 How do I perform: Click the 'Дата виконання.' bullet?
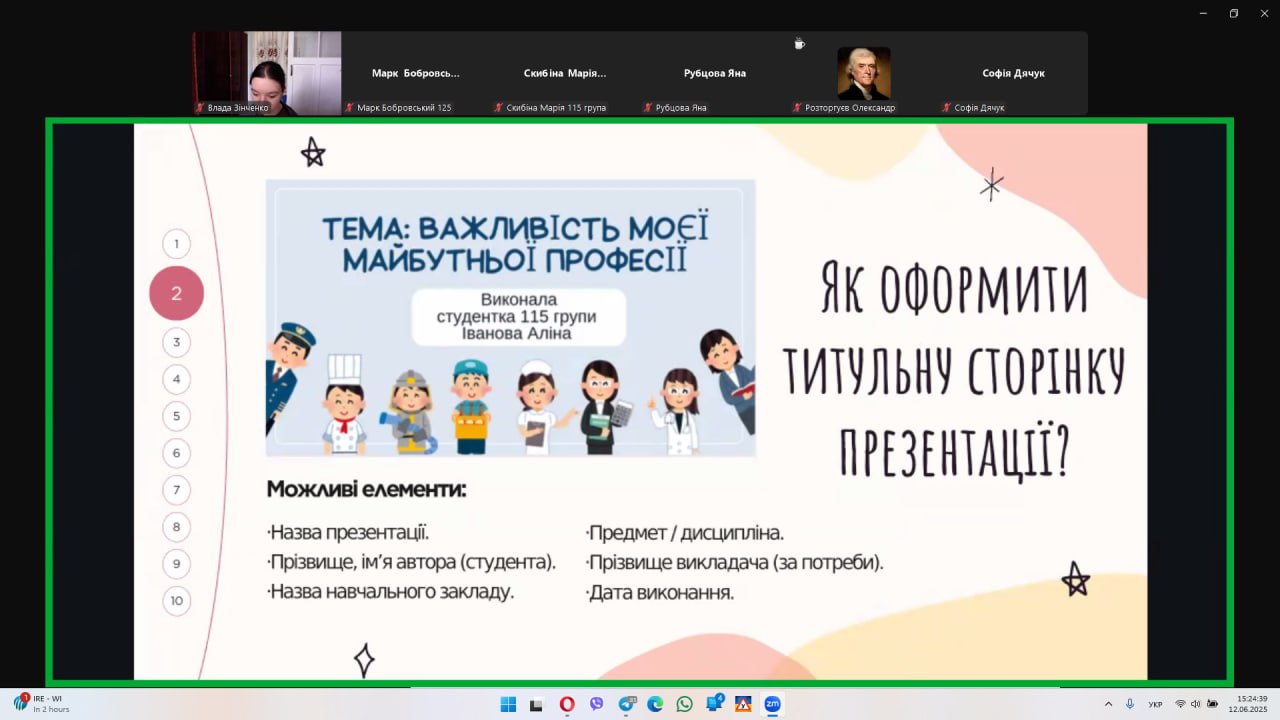660,592
